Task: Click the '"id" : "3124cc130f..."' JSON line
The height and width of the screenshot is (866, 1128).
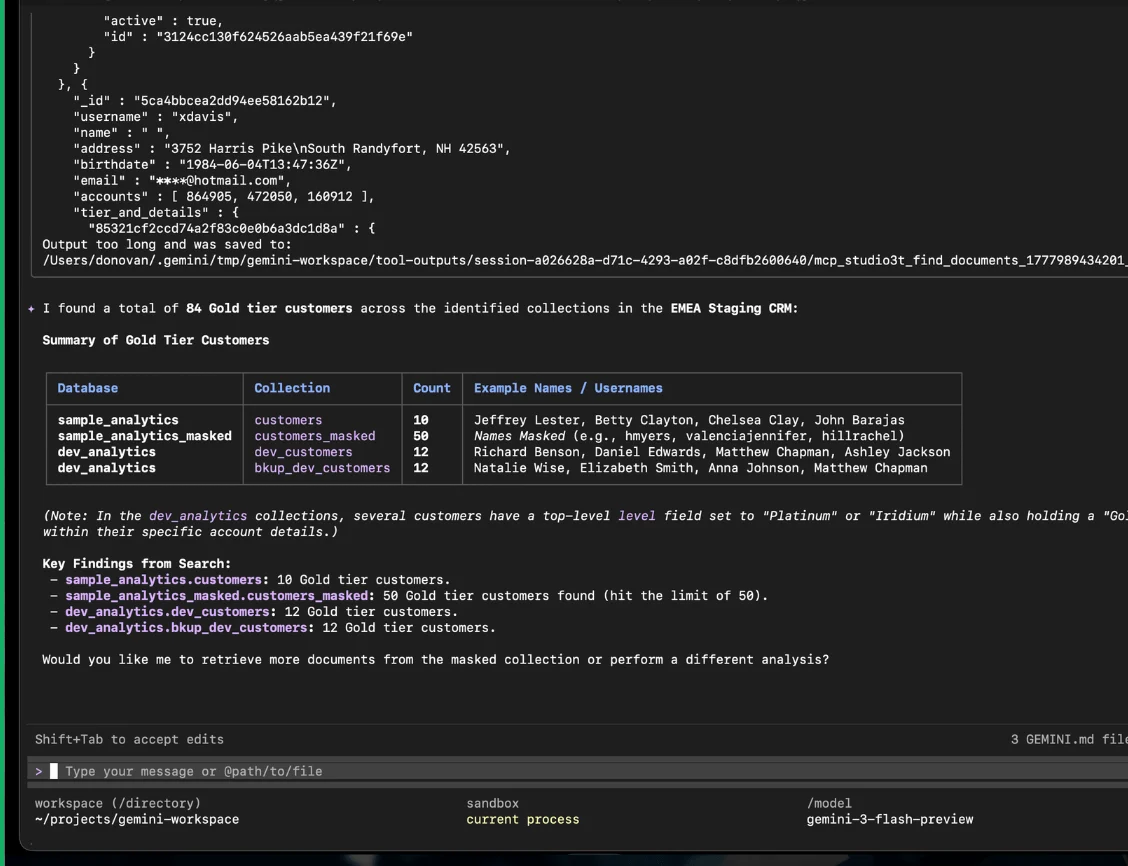Action: 258,37
